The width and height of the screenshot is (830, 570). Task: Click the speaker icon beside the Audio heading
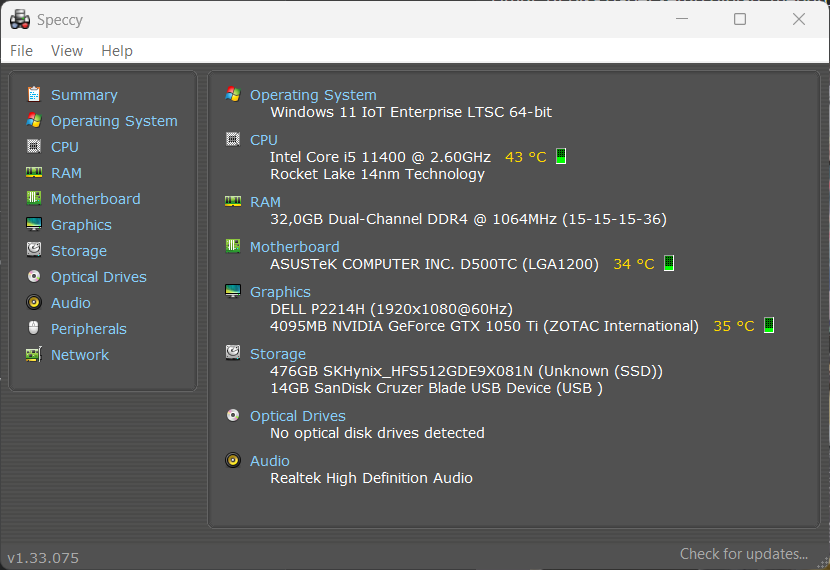tap(233, 460)
